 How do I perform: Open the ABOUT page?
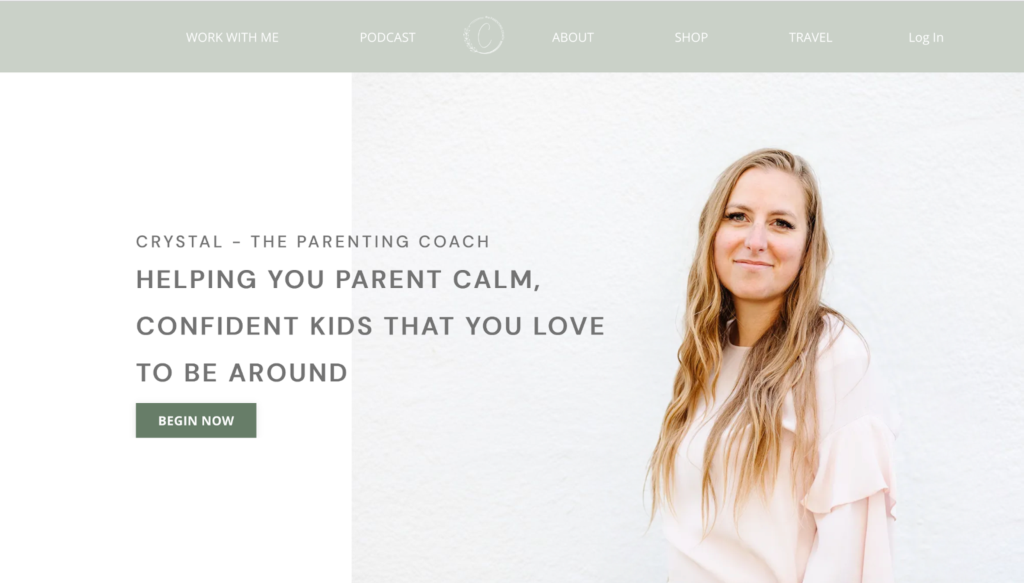(x=573, y=37)
